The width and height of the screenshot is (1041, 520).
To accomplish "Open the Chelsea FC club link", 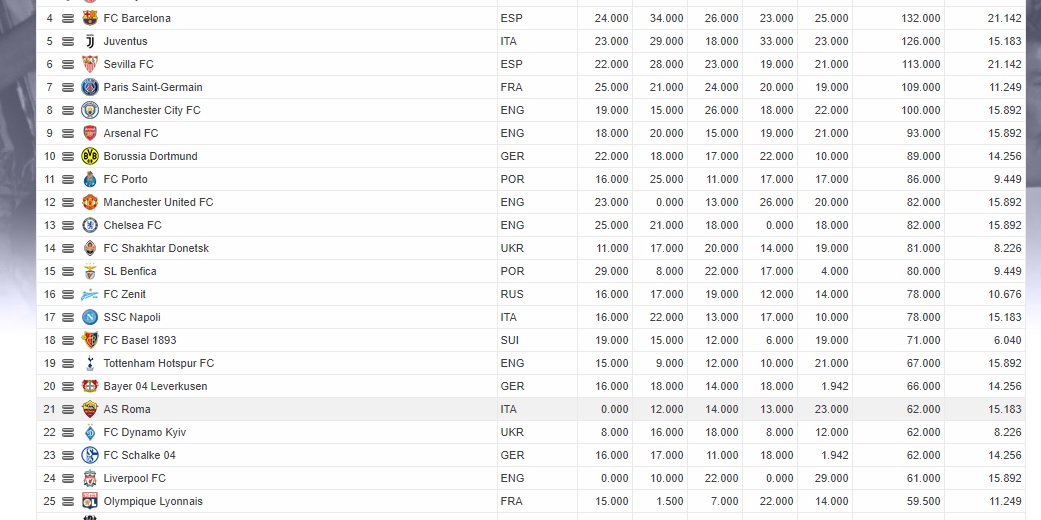I will pyautogui.click(x=132, y=225).
